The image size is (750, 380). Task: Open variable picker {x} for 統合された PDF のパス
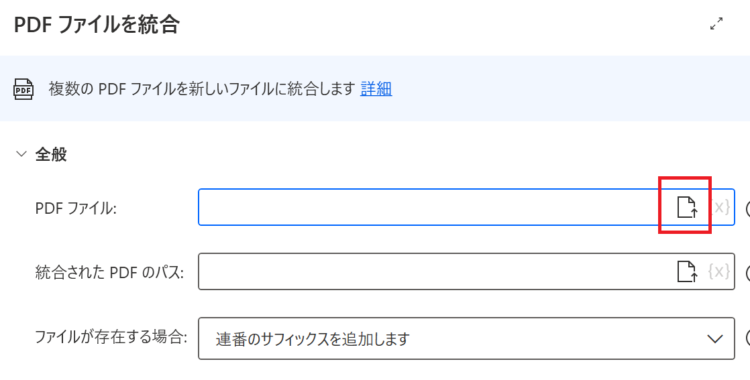point(718,271)
